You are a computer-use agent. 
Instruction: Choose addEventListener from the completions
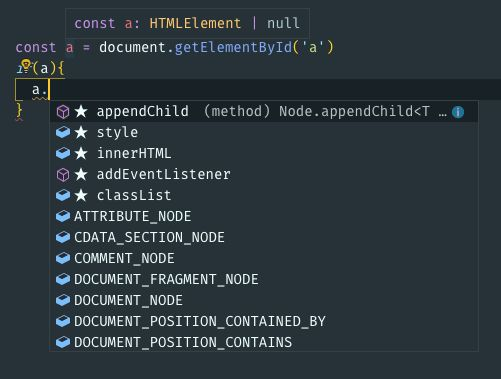pos(264,174)
